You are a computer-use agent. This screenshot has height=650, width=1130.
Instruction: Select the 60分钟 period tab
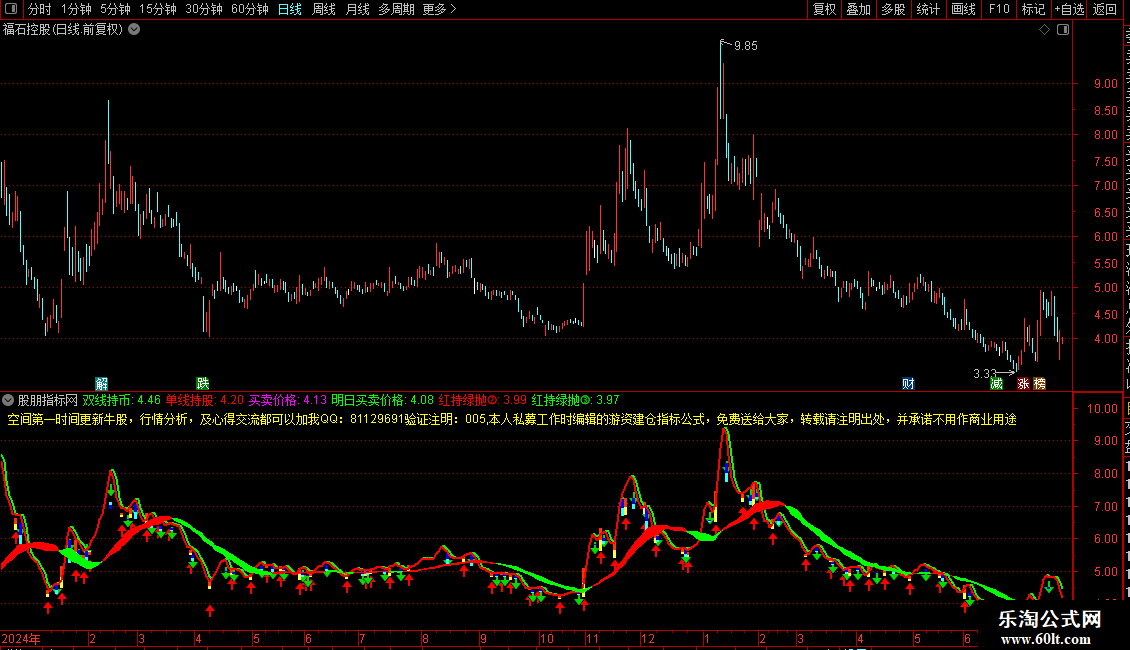click(250, 9)
